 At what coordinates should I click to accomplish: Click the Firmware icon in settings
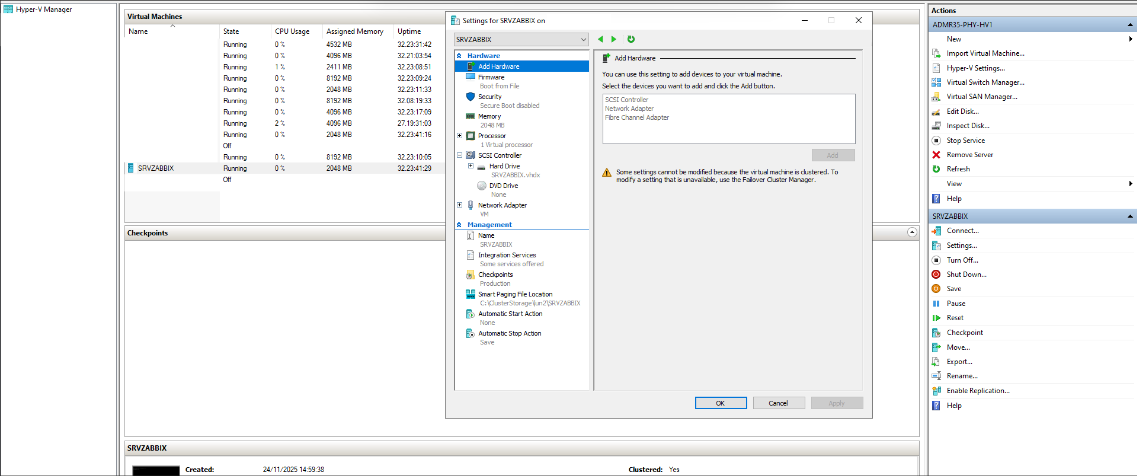[x=470, y=76]
